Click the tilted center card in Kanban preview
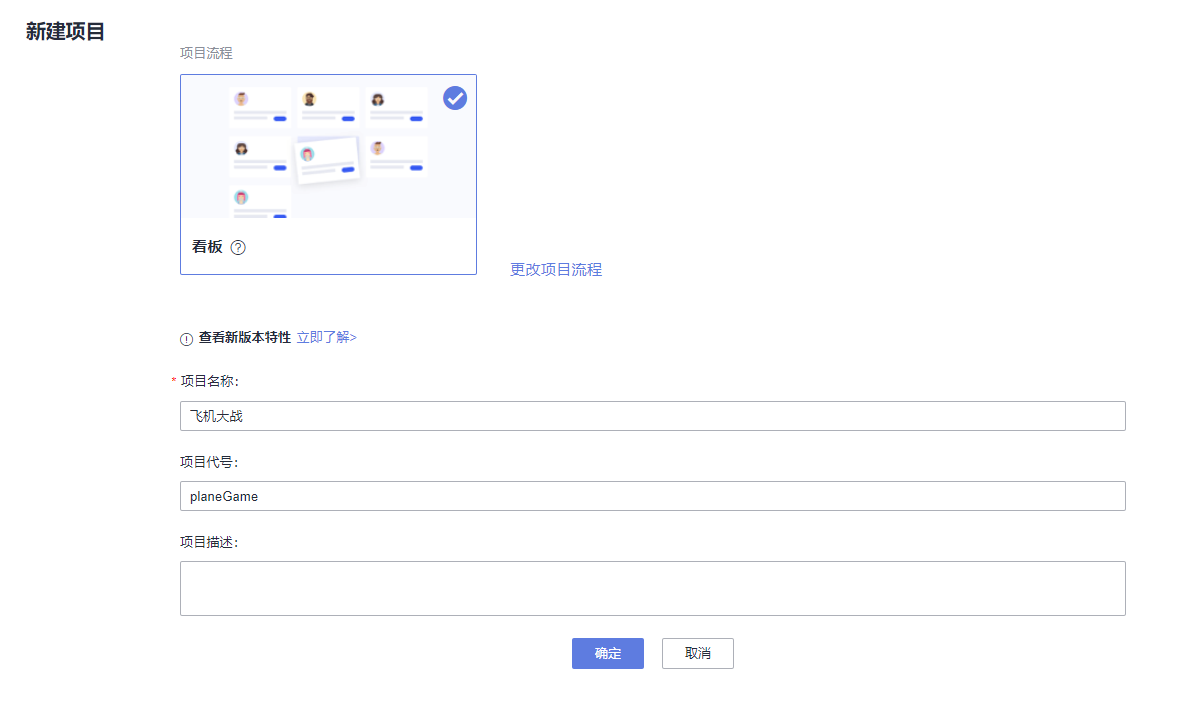 point(328,158)
